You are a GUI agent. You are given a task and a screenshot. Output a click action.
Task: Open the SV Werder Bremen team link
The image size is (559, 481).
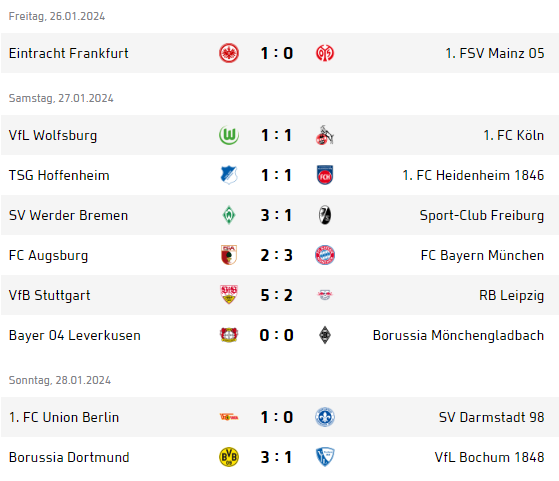tap(68, 215)
